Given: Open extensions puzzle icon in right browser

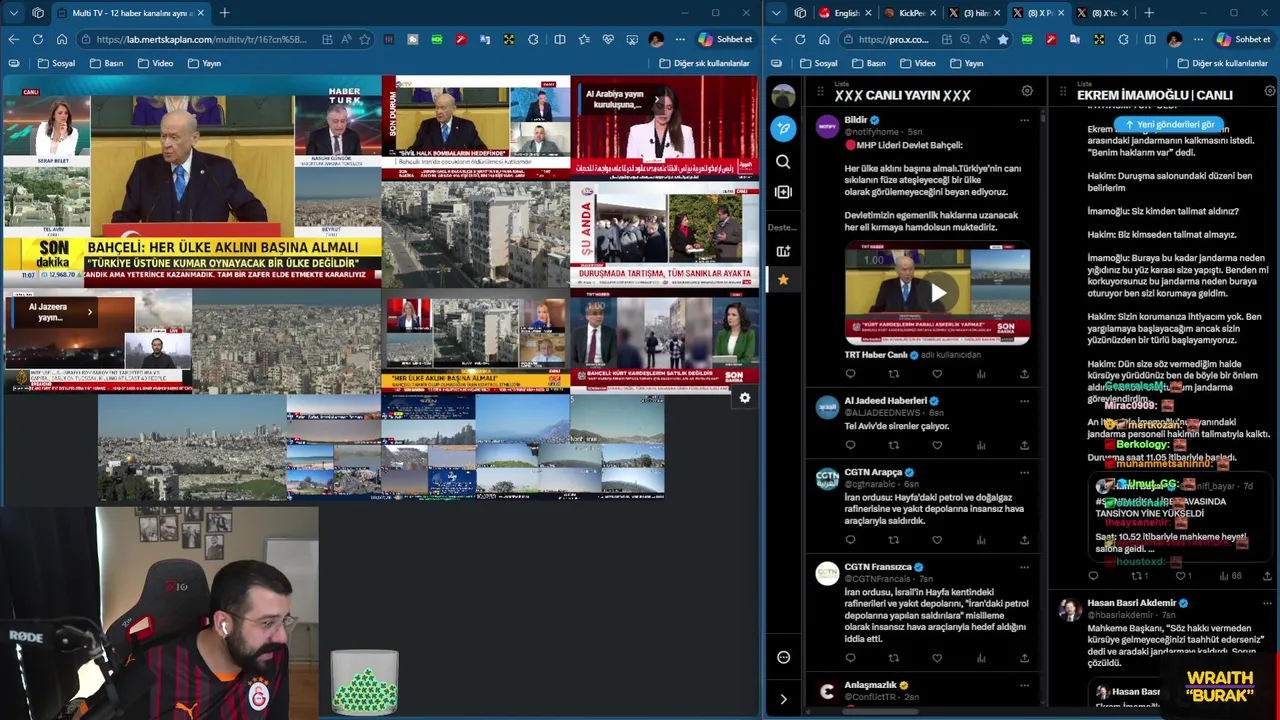Looking at the screenshot, I should (x=1123, y=39).
